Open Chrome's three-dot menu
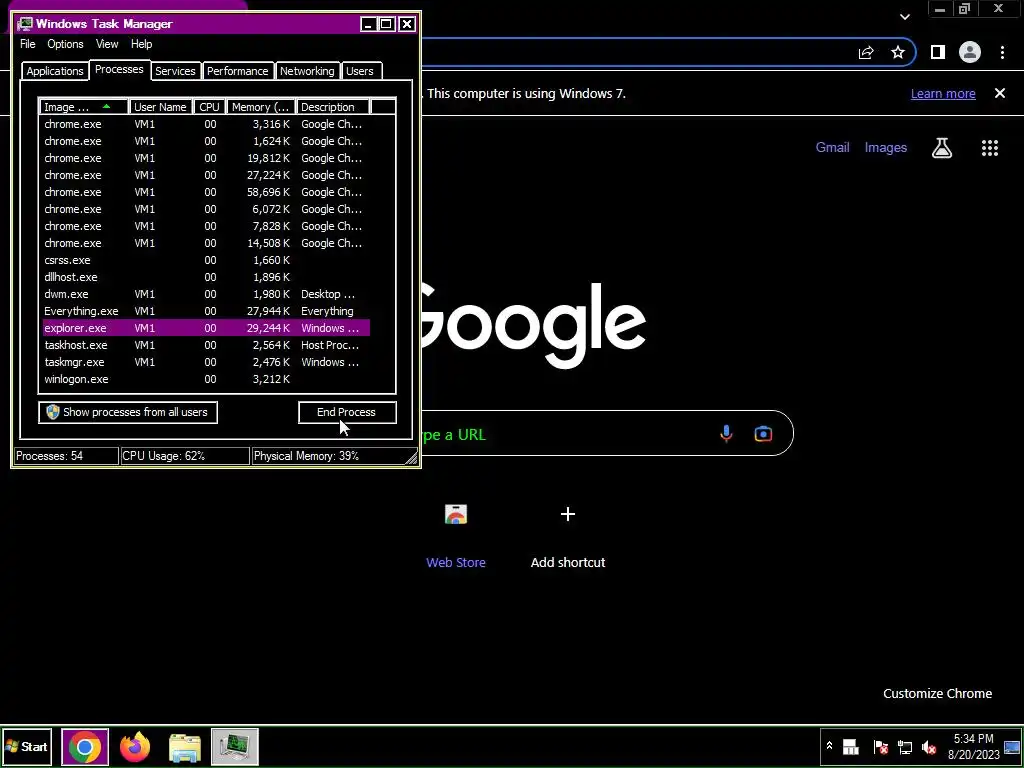The height and width of the screenshot is (768, 1024). [x=1002, y=53]
